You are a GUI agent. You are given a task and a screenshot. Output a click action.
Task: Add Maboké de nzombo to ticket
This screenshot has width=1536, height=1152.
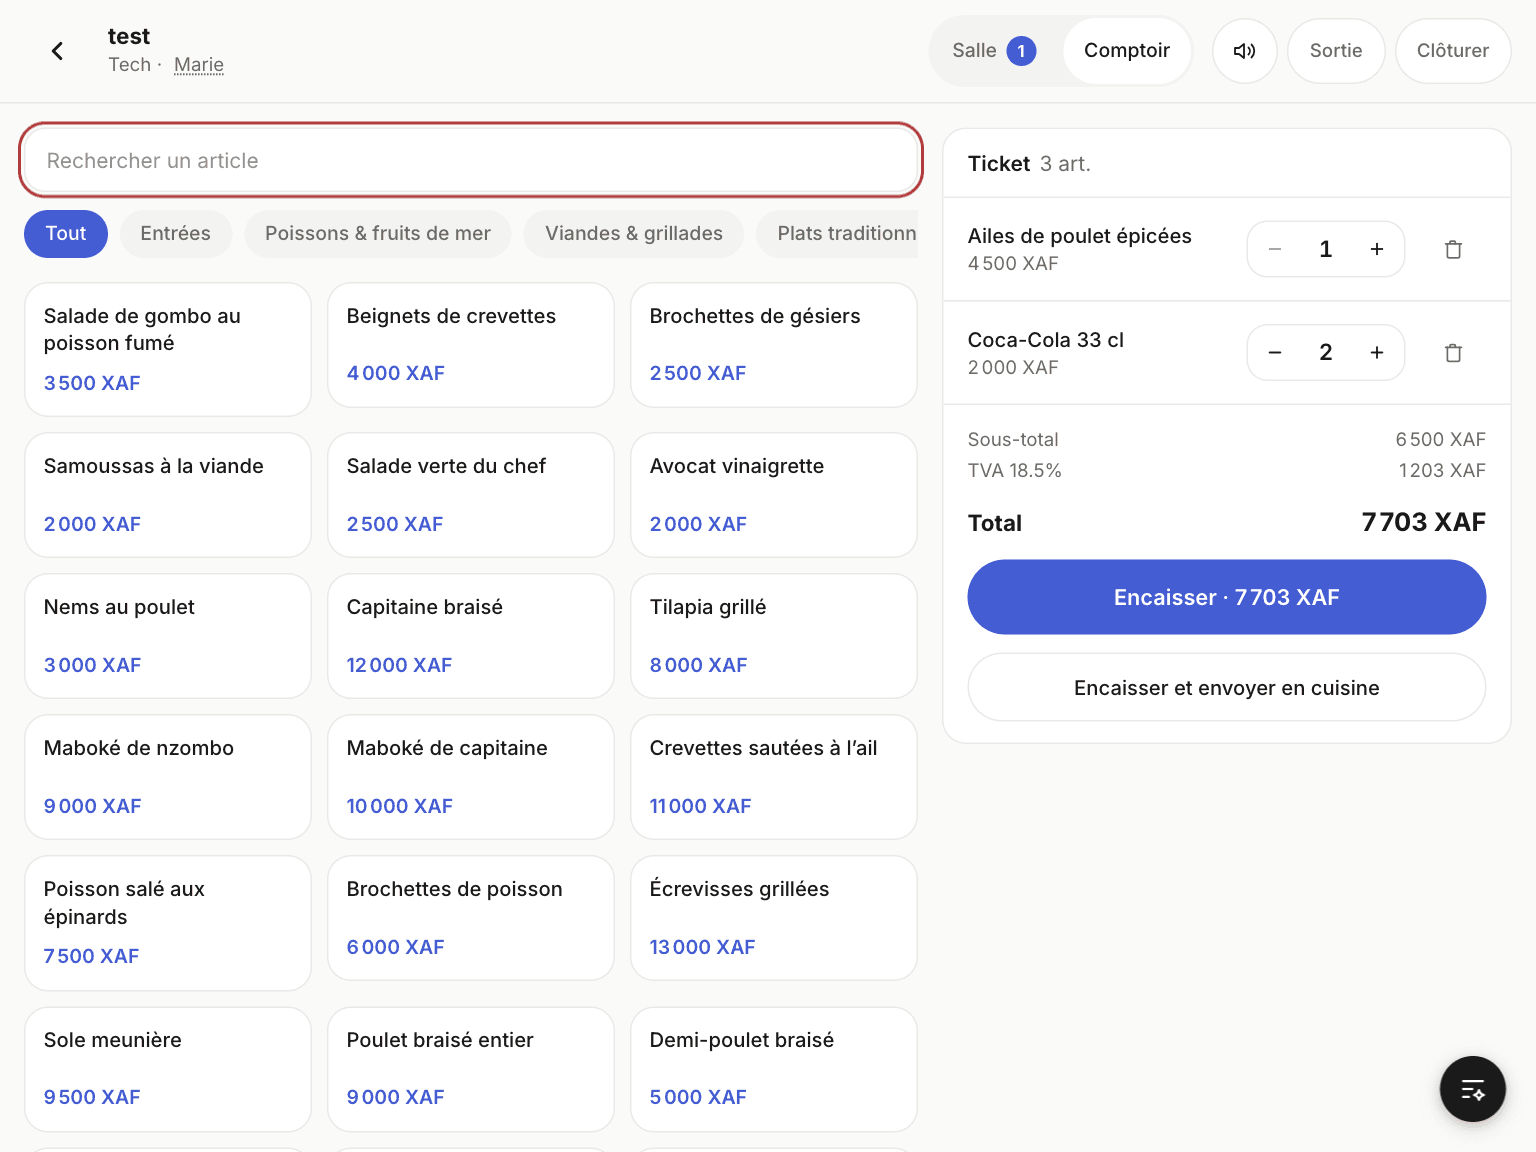point(168,777)
